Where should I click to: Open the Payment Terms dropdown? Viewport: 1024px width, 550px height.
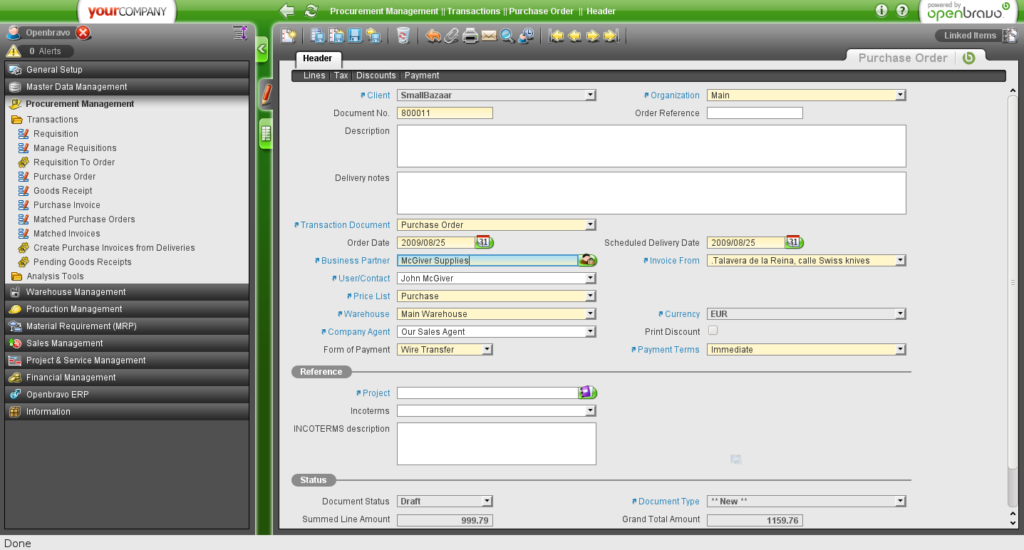(901, 349)
